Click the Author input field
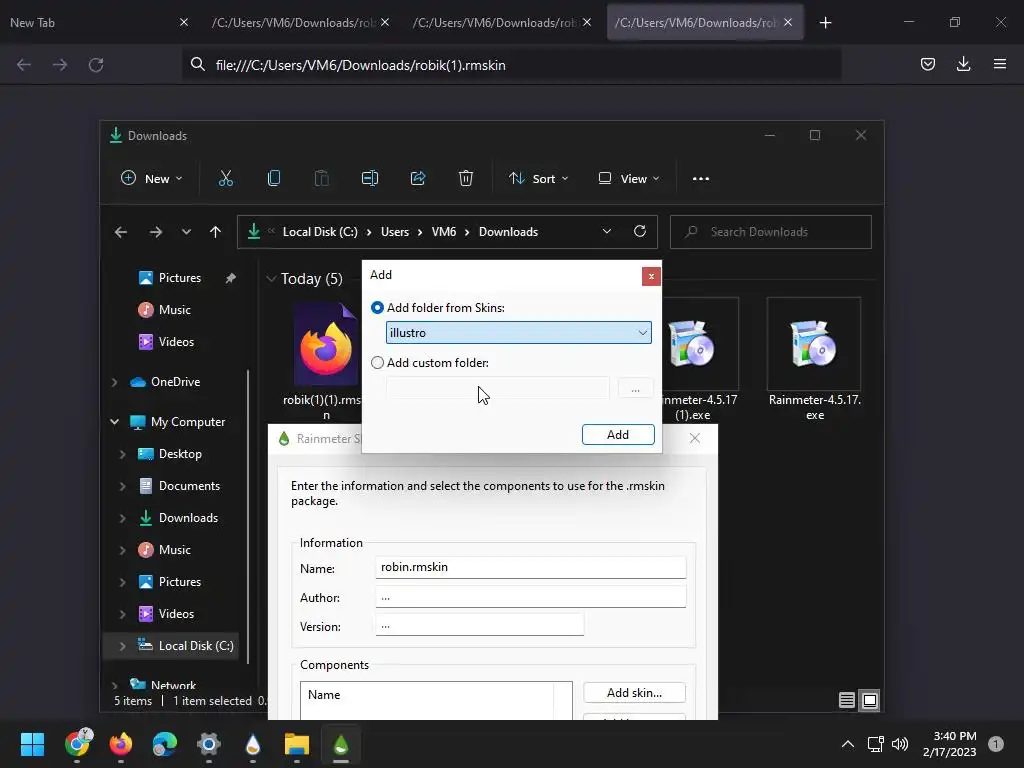Viewport: 1024px width, 768px height. coord(531,597)
